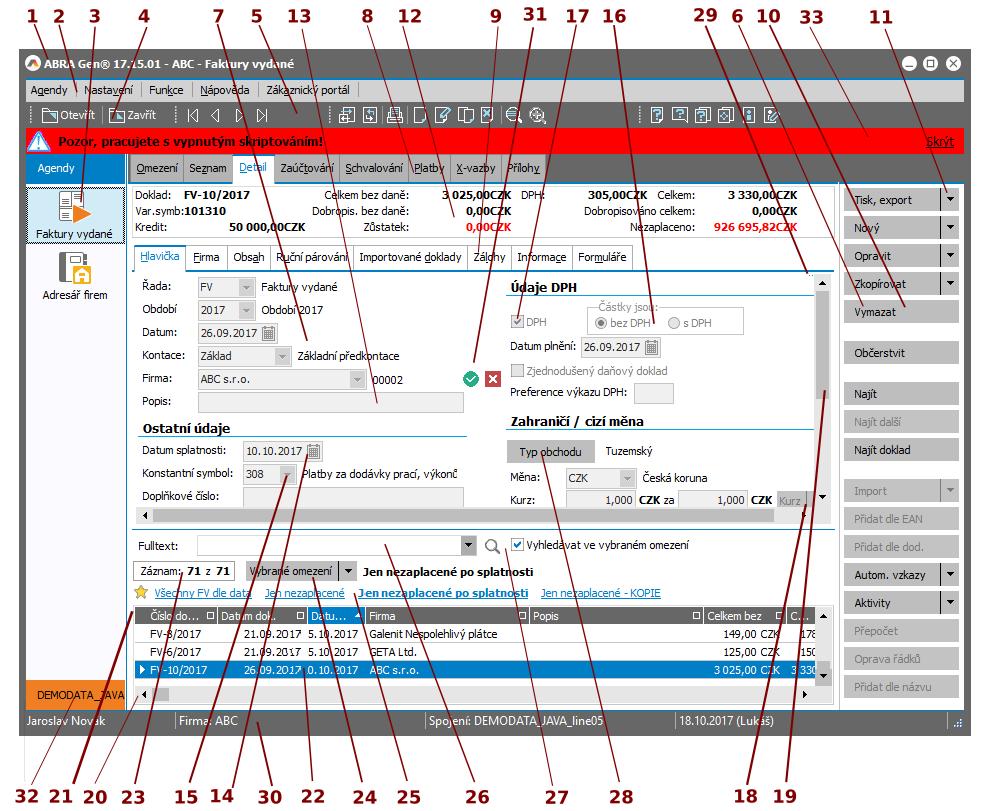Open calendar picker for Datum splatnosti
983x811 pixels.
pos(314,451)
